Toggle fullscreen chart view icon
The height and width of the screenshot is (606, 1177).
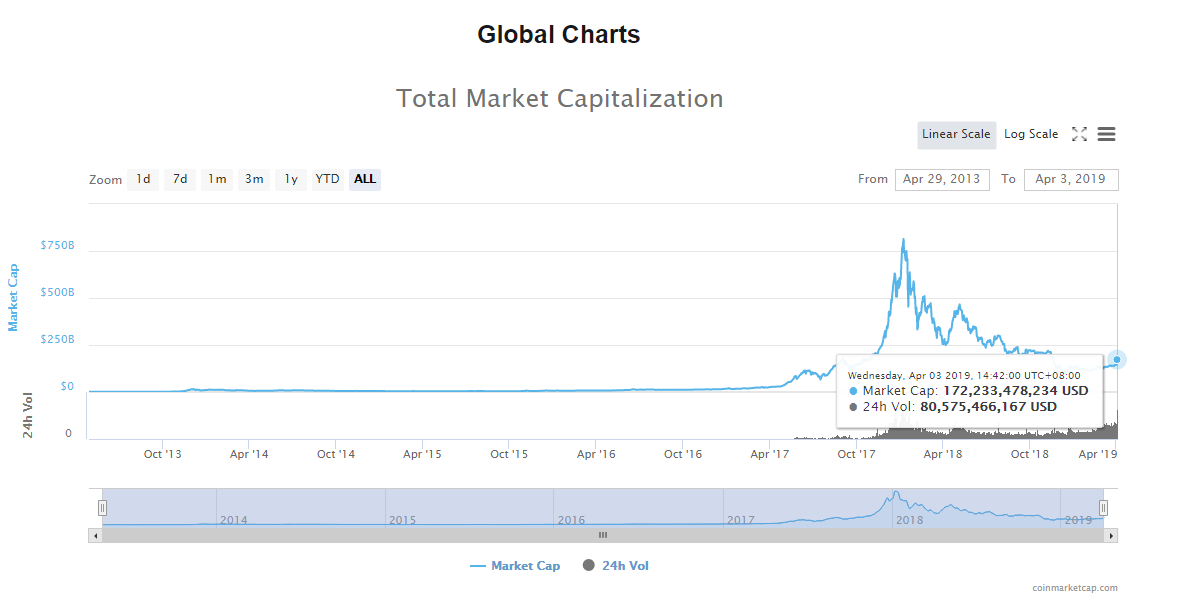[1079, 134]
